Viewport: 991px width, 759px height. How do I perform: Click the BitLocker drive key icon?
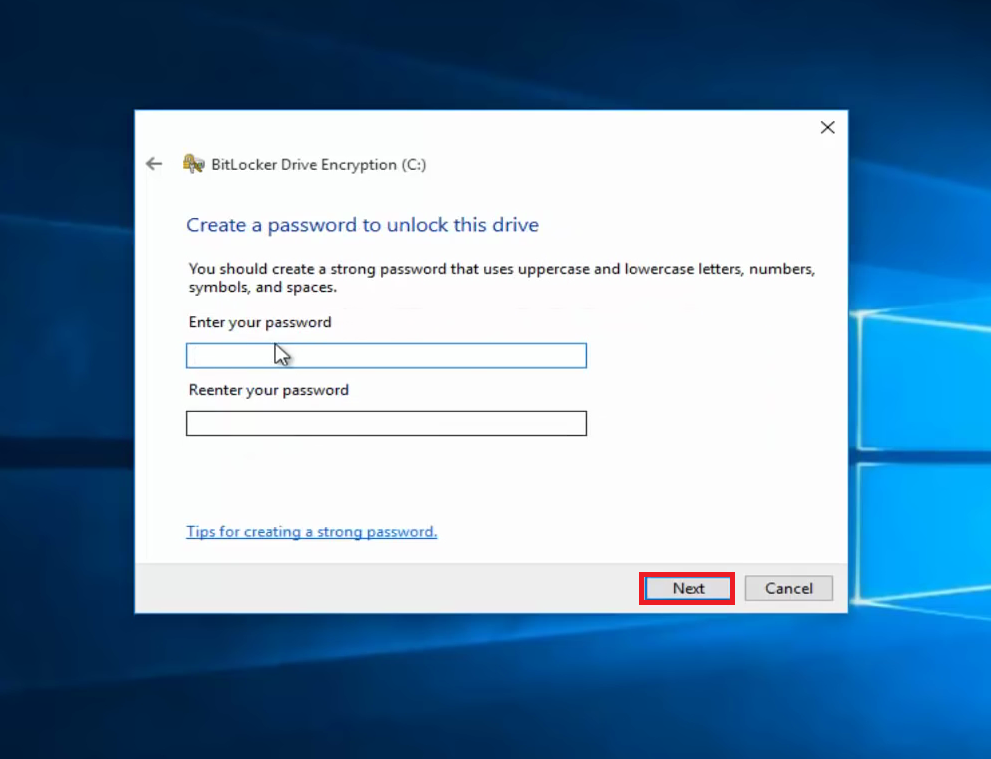point(193,164)
